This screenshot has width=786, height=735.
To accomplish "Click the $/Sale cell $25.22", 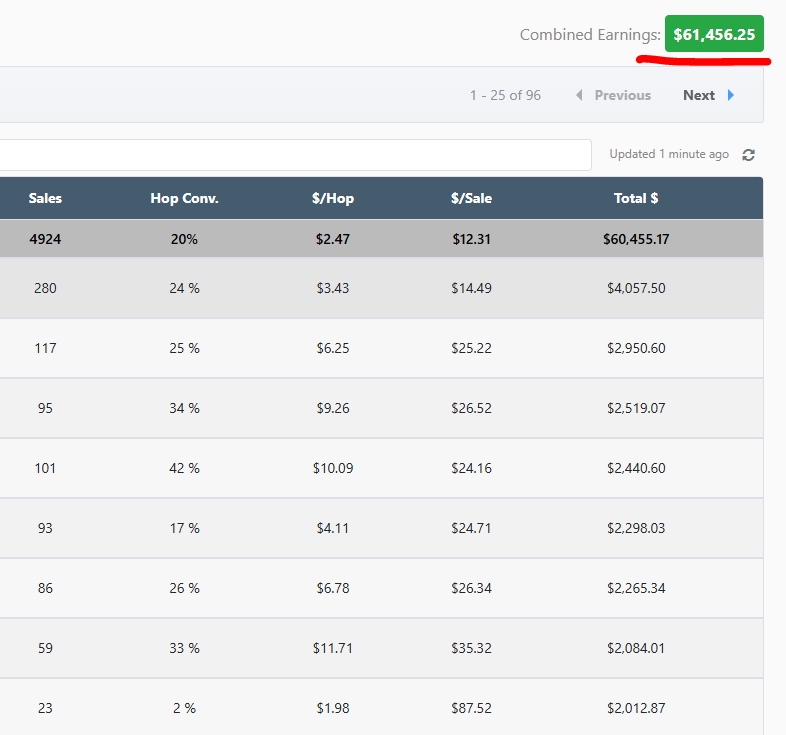I will tap(471, 348).
